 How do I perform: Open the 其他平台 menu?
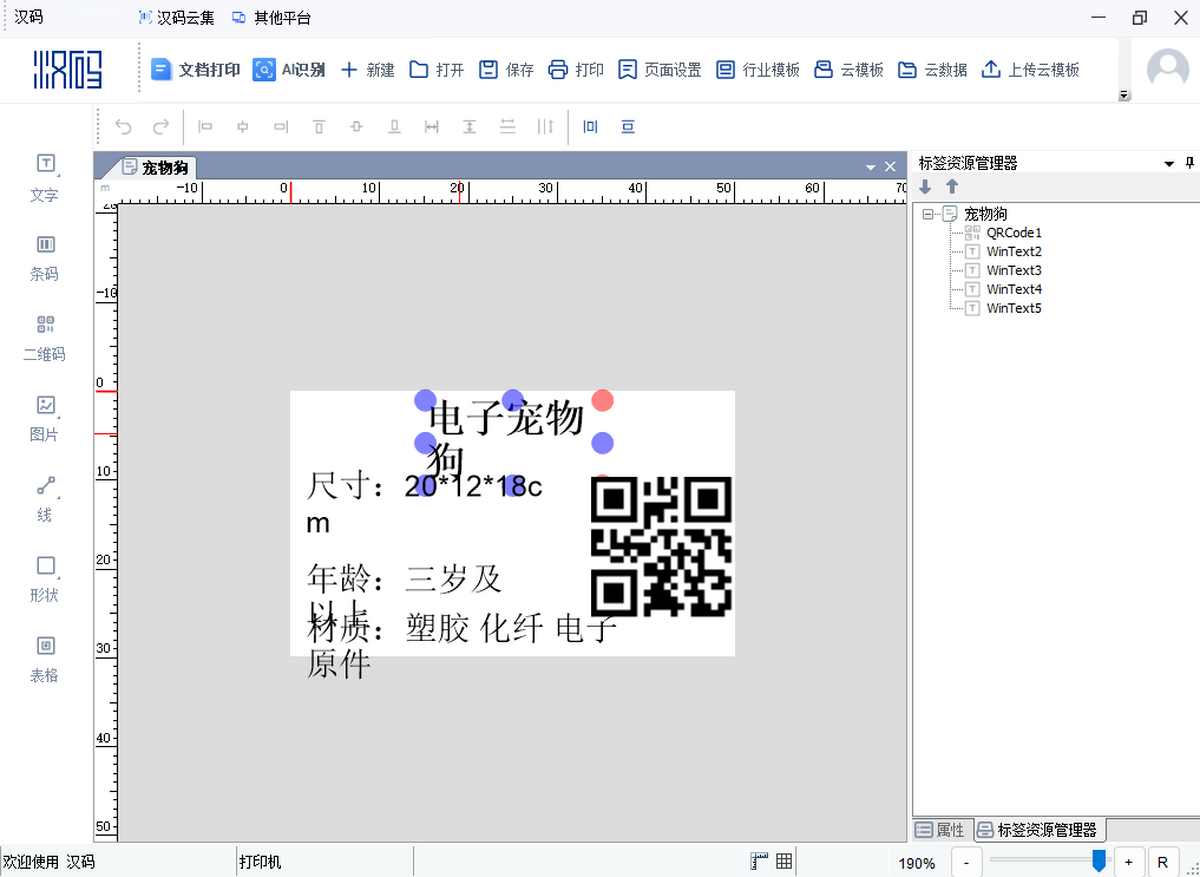271,18
